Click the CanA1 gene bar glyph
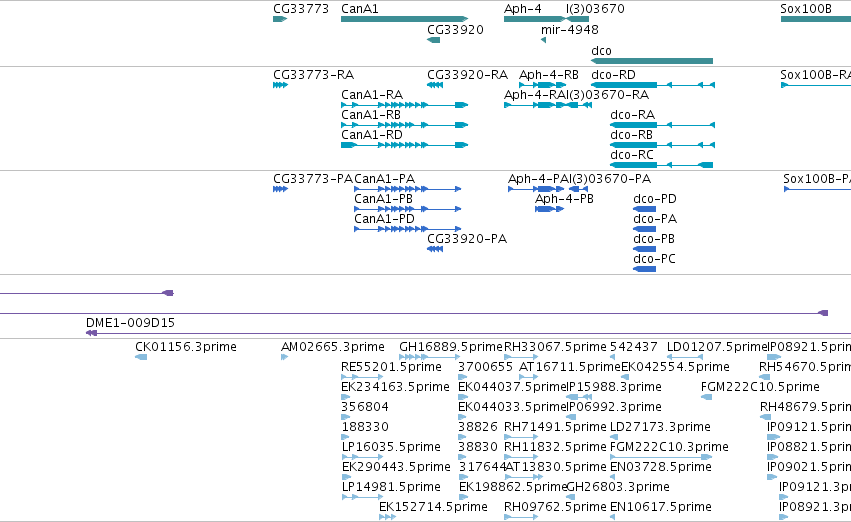Viewport: 851px width, 522px height. click(404, 19)
